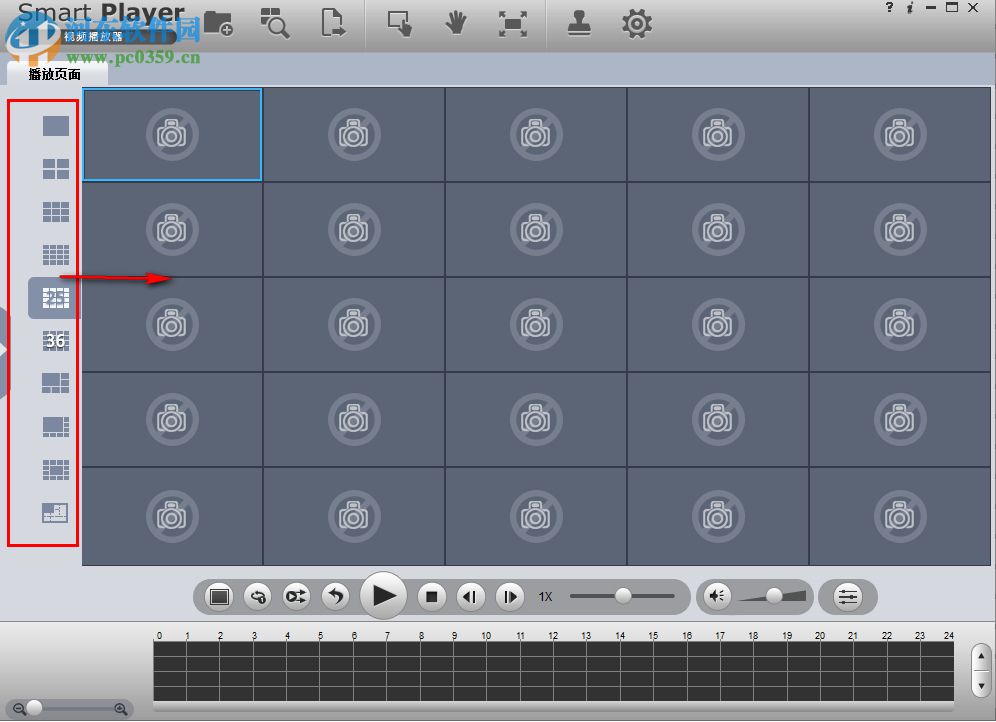Click hour 12 on the timeline
The width and height of the screenshot is (996, 722).
tap(553, 636)
